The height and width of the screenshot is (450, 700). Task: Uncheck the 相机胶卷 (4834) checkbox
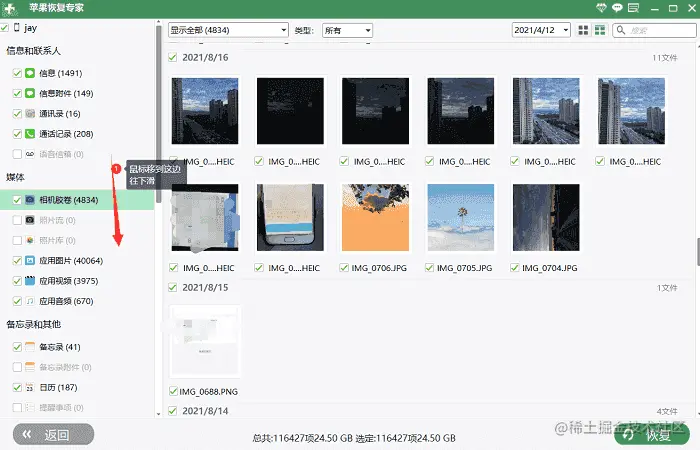pos(17,200)
